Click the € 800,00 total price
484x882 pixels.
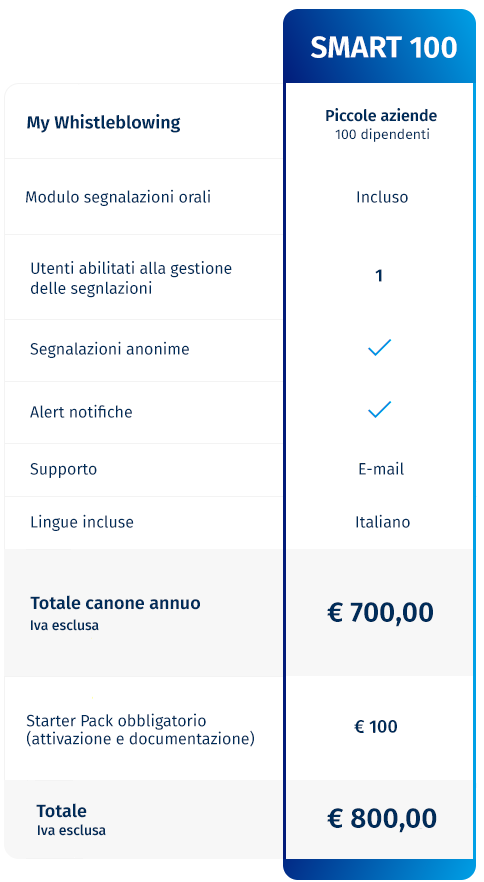coord(382,819)
